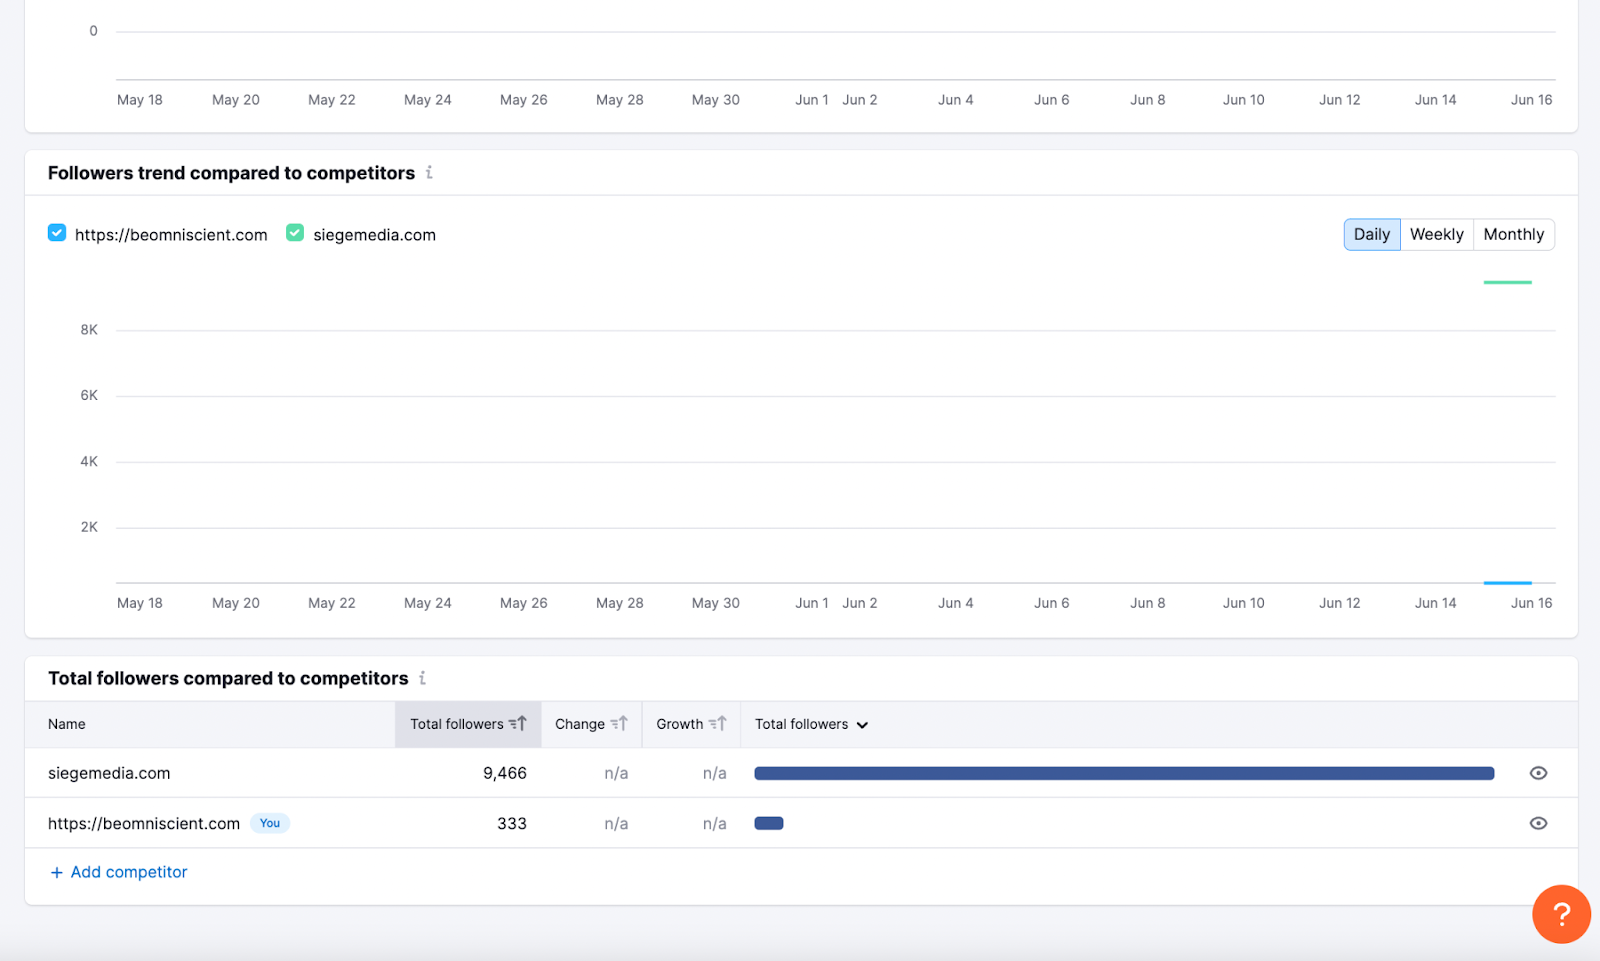Sort table by Change column icon
Image resolution: width=1600 pixels, height=961 pixels.
619,724
